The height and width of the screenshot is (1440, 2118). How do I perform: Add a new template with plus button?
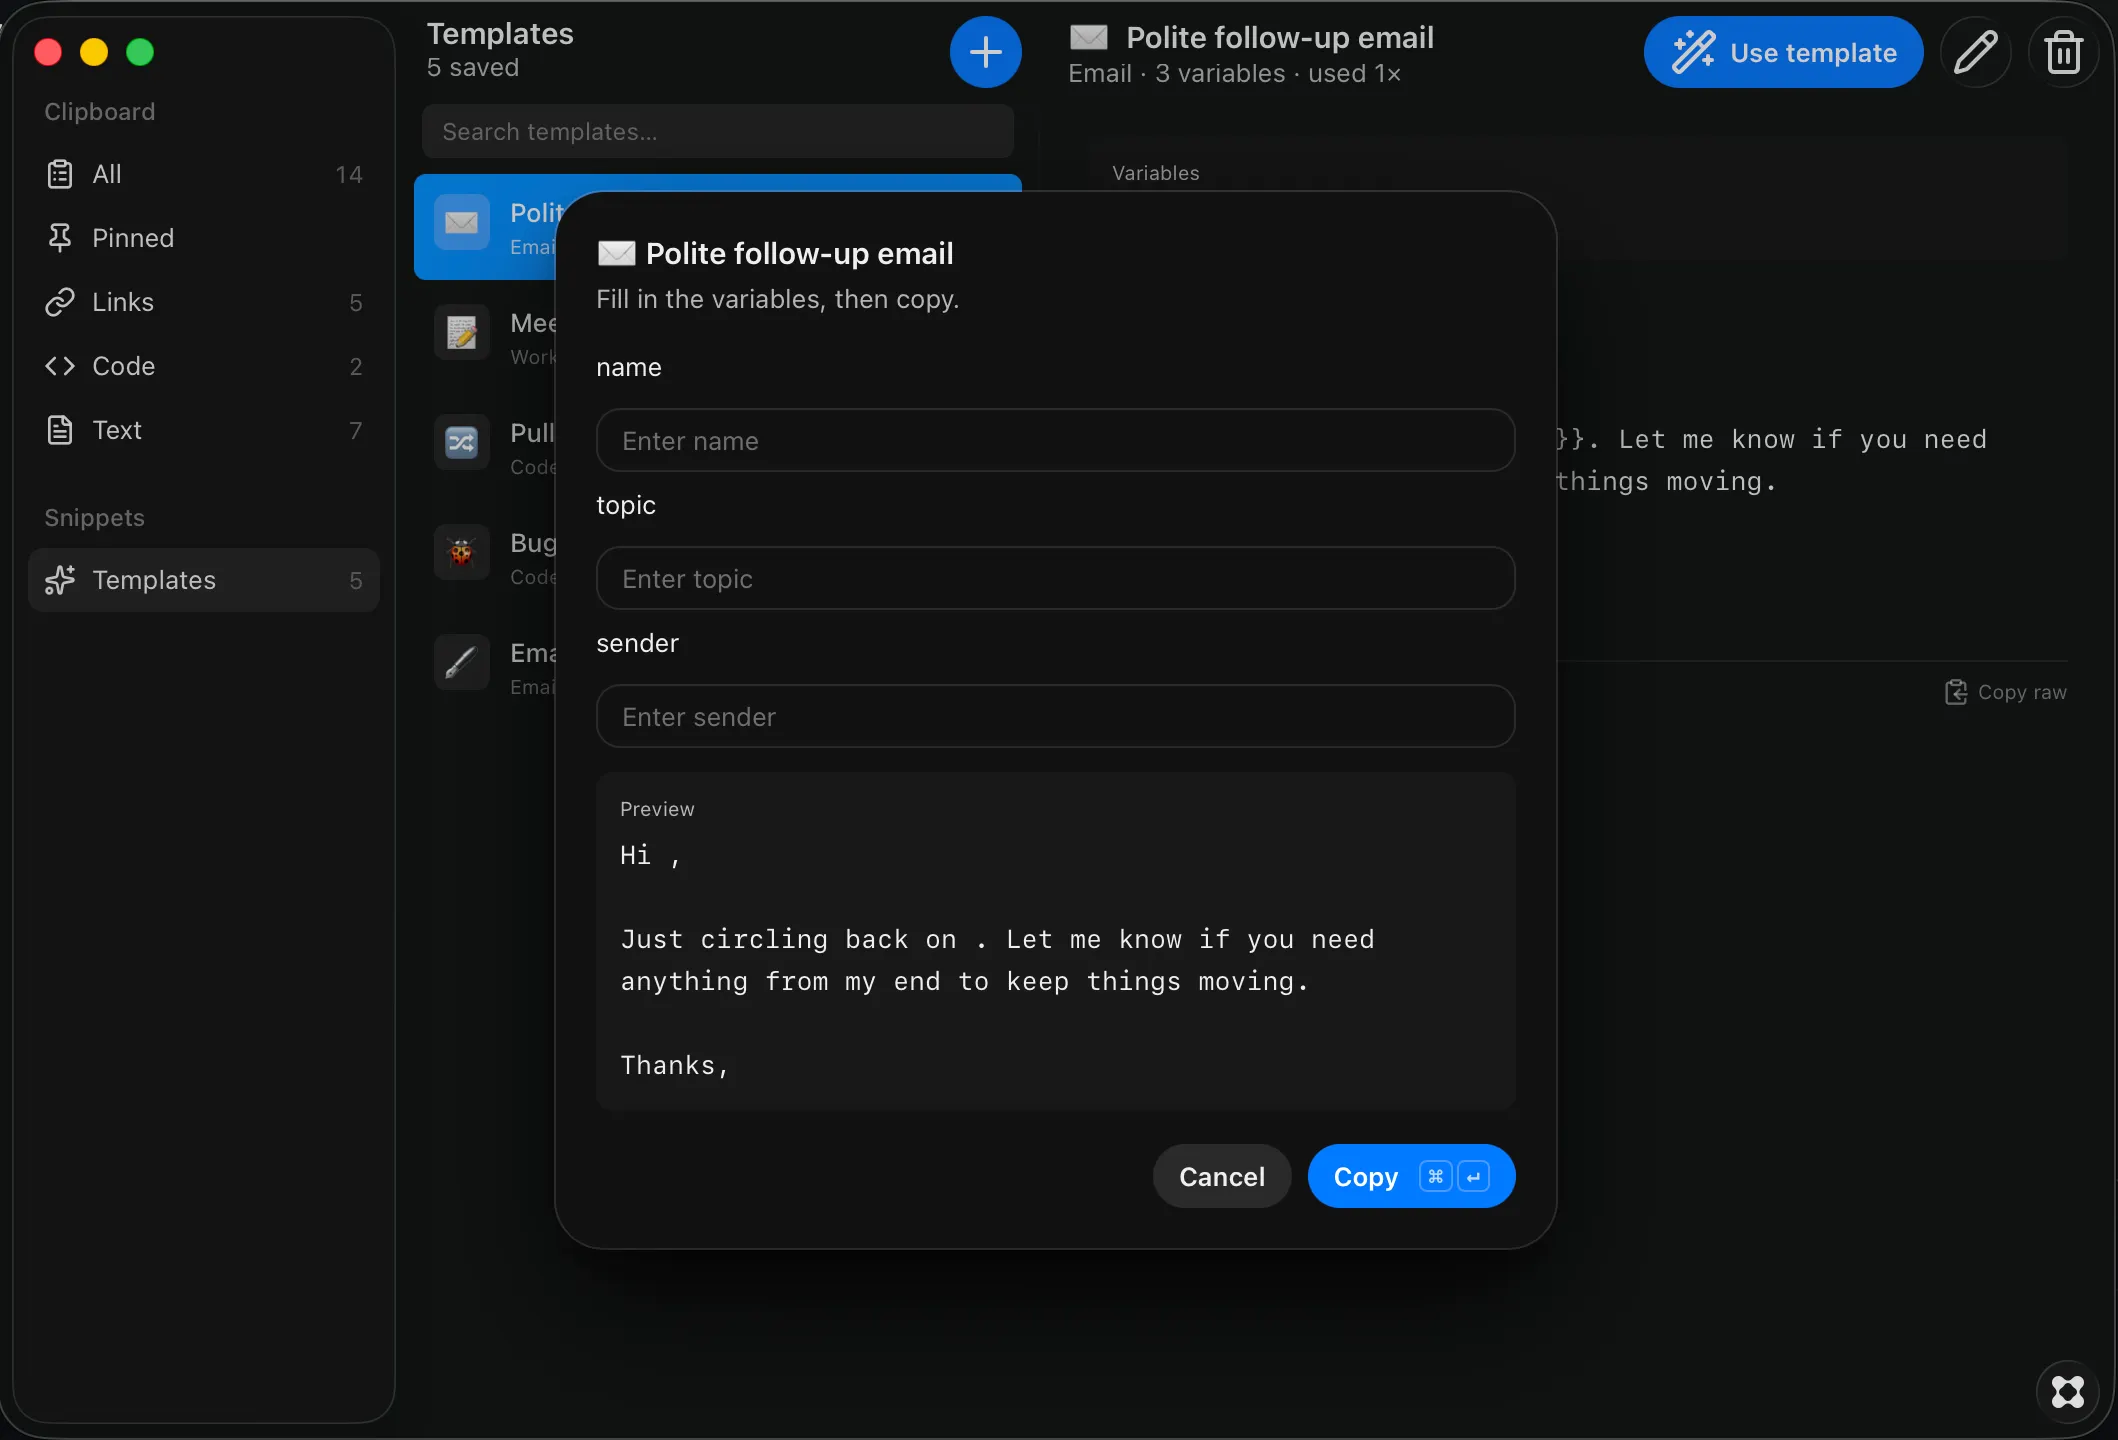tap(985, 52)
